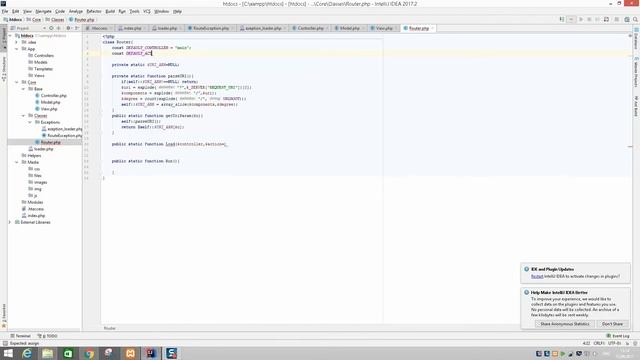Click Router.php in the navigation breadcrumb
The width and height of the screenshot is (640, 360).
point(84,20)
